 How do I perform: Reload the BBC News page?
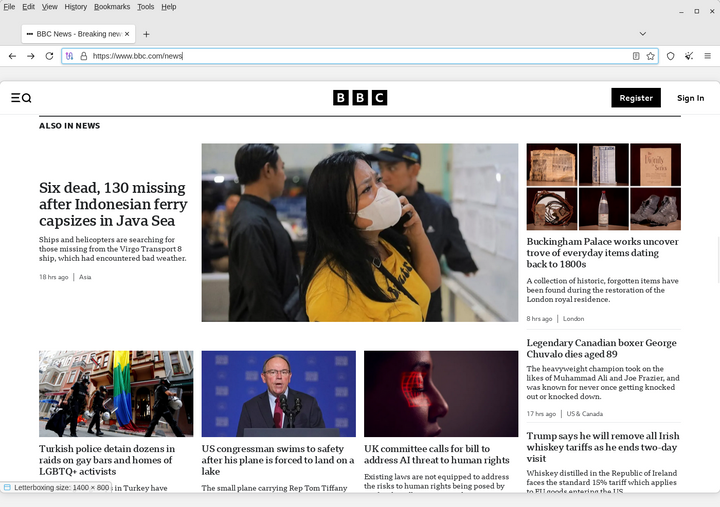pyautogui.click(x=49, y=56)
